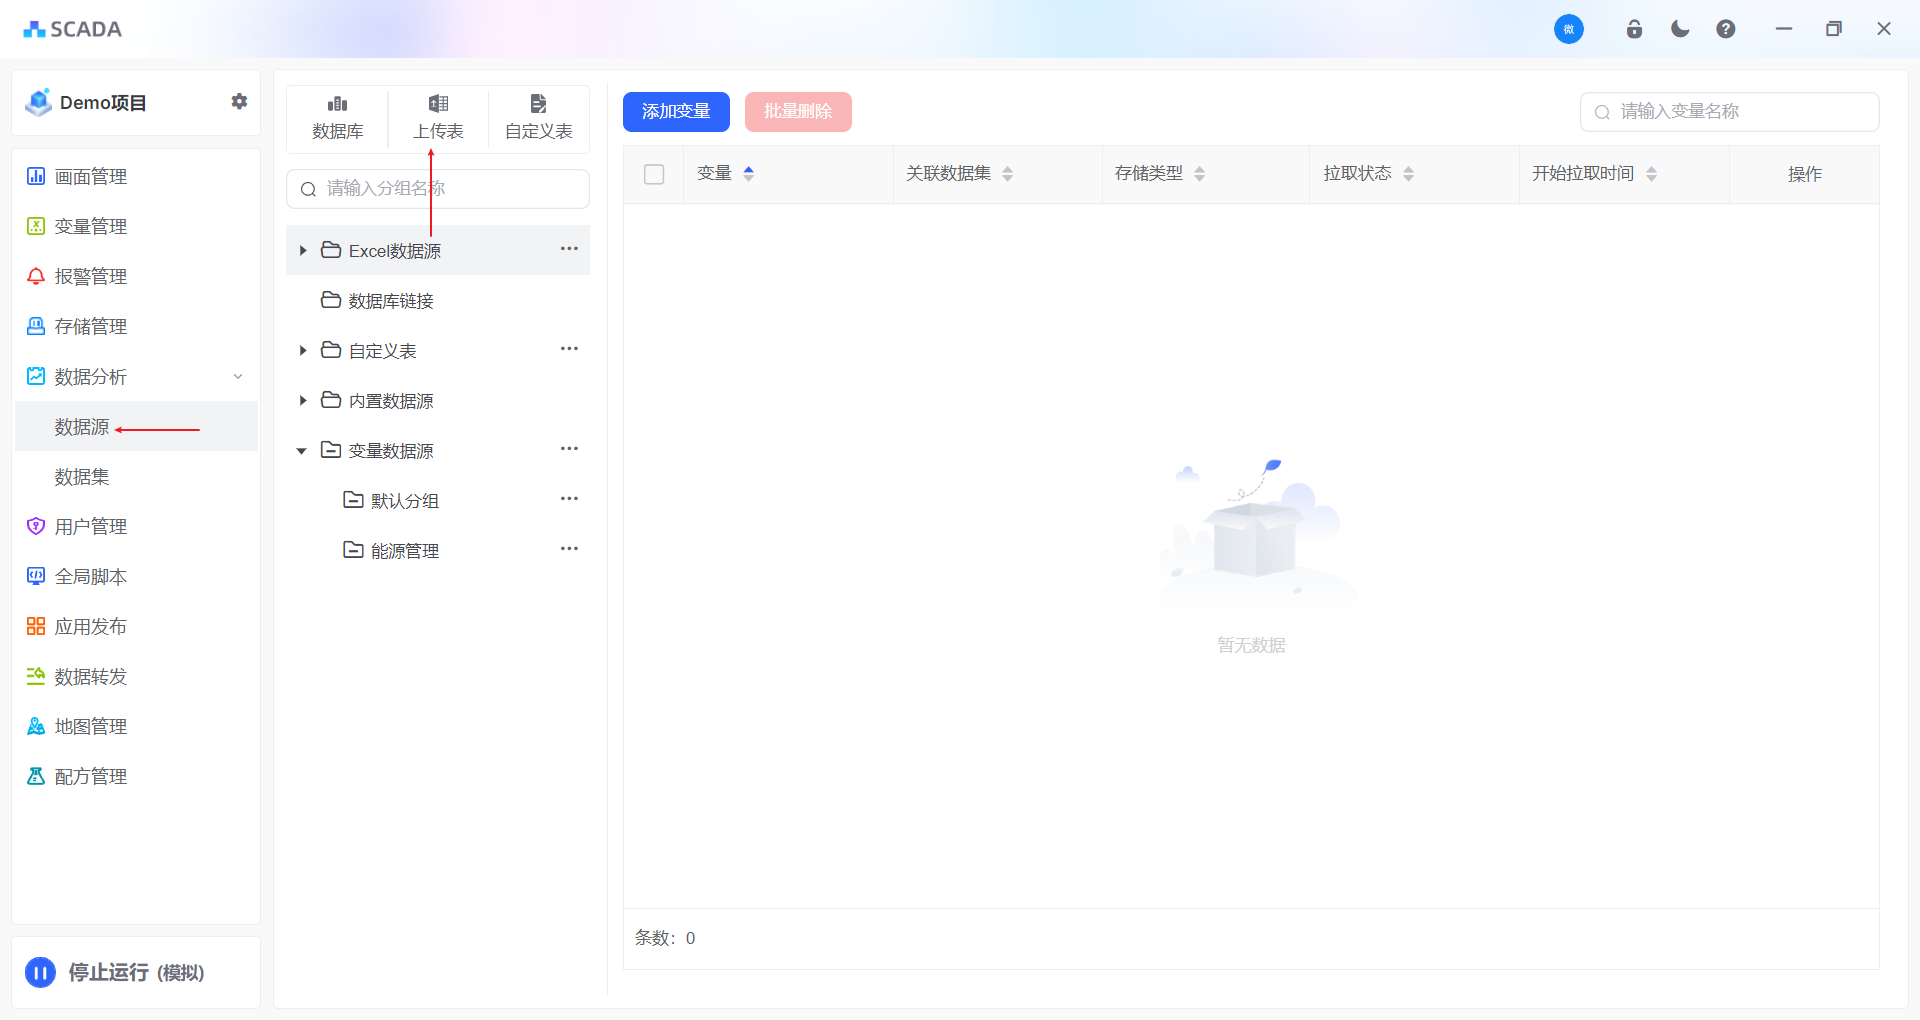Open more options for Excel数据源

coord(569,249)
